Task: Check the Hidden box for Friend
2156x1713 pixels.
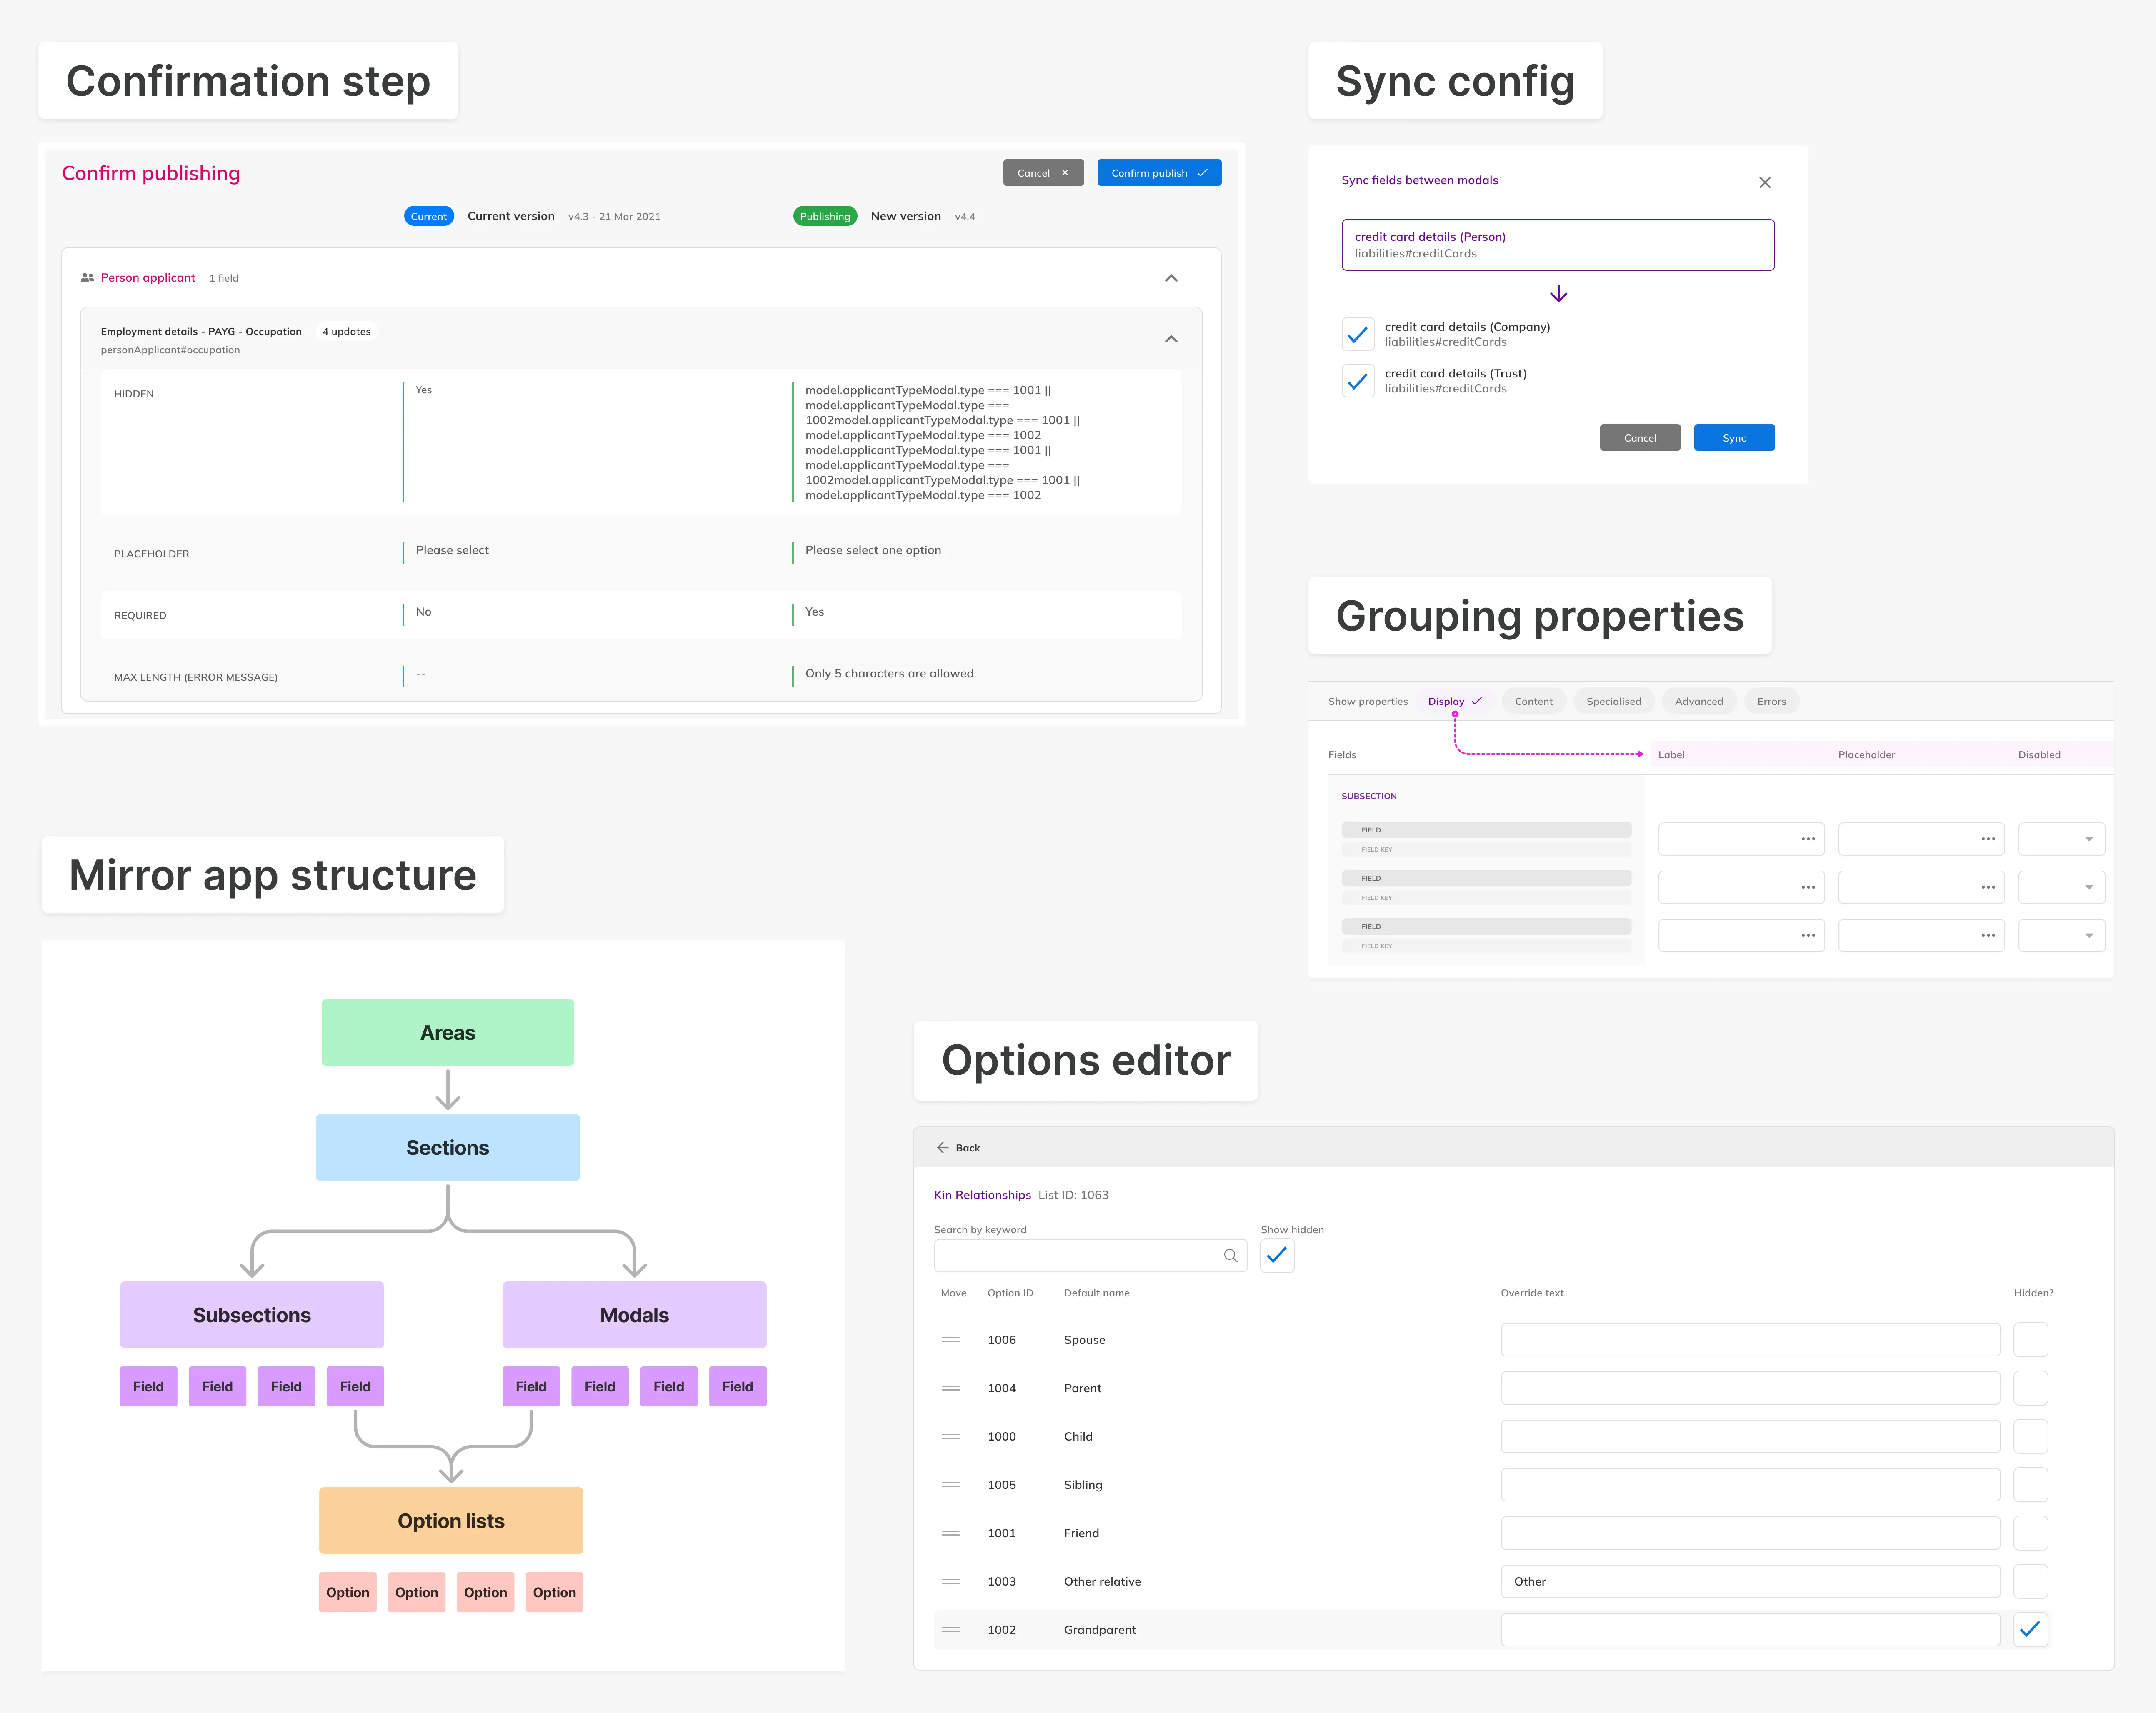Action: coord(2030,1533)
